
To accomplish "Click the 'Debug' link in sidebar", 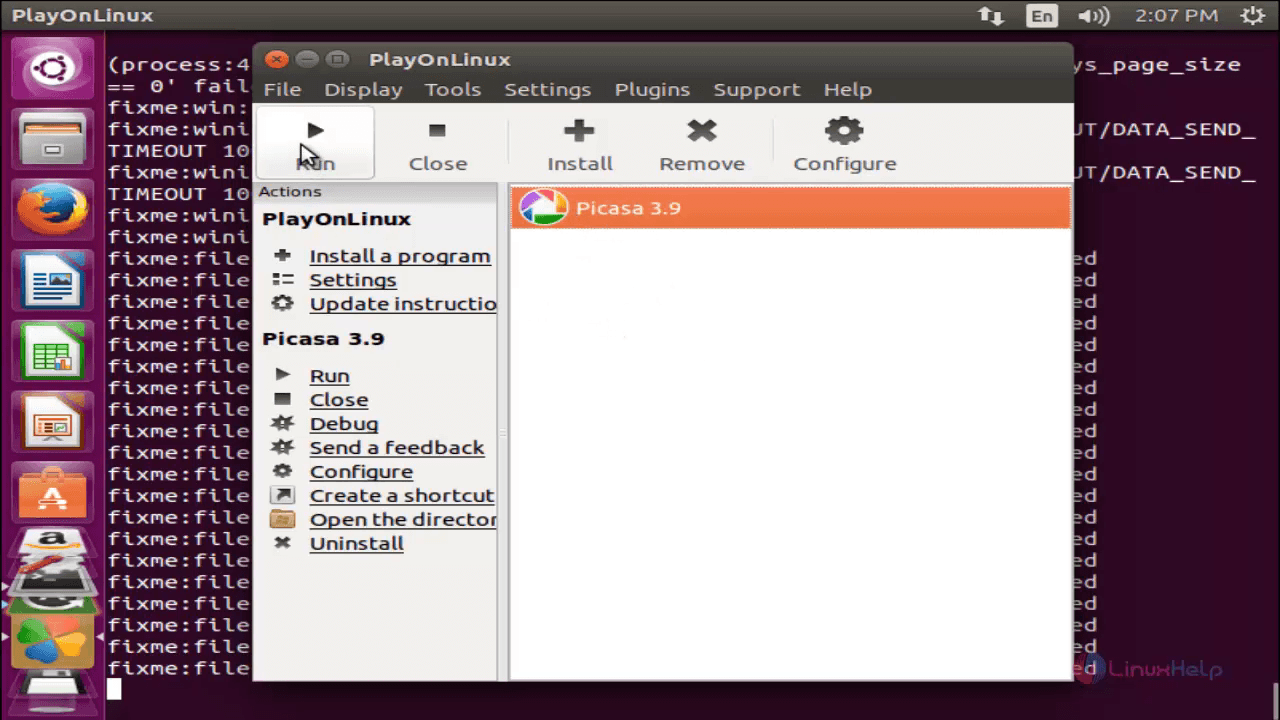I will pyautogui.click(x=344, y=424).
